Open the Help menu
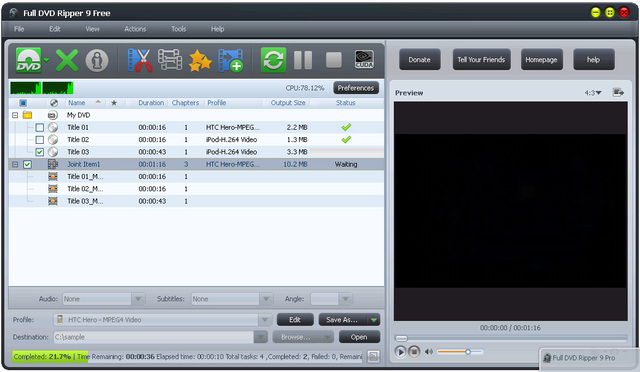Screen dimensions: 640x372 pos(217,29)
